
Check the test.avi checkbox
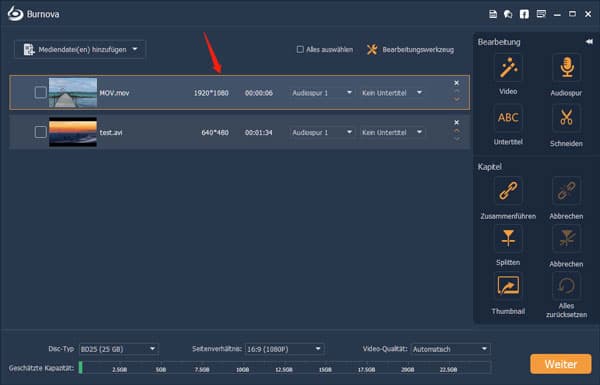pyautogui.click(x=41, y=132)
